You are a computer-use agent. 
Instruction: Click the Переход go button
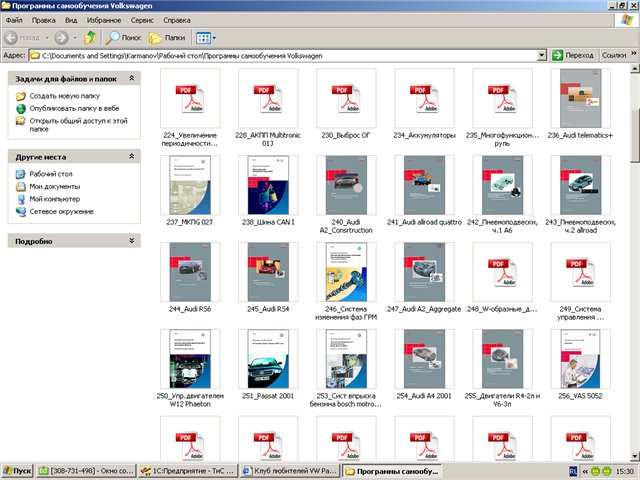tap(573, 55)
